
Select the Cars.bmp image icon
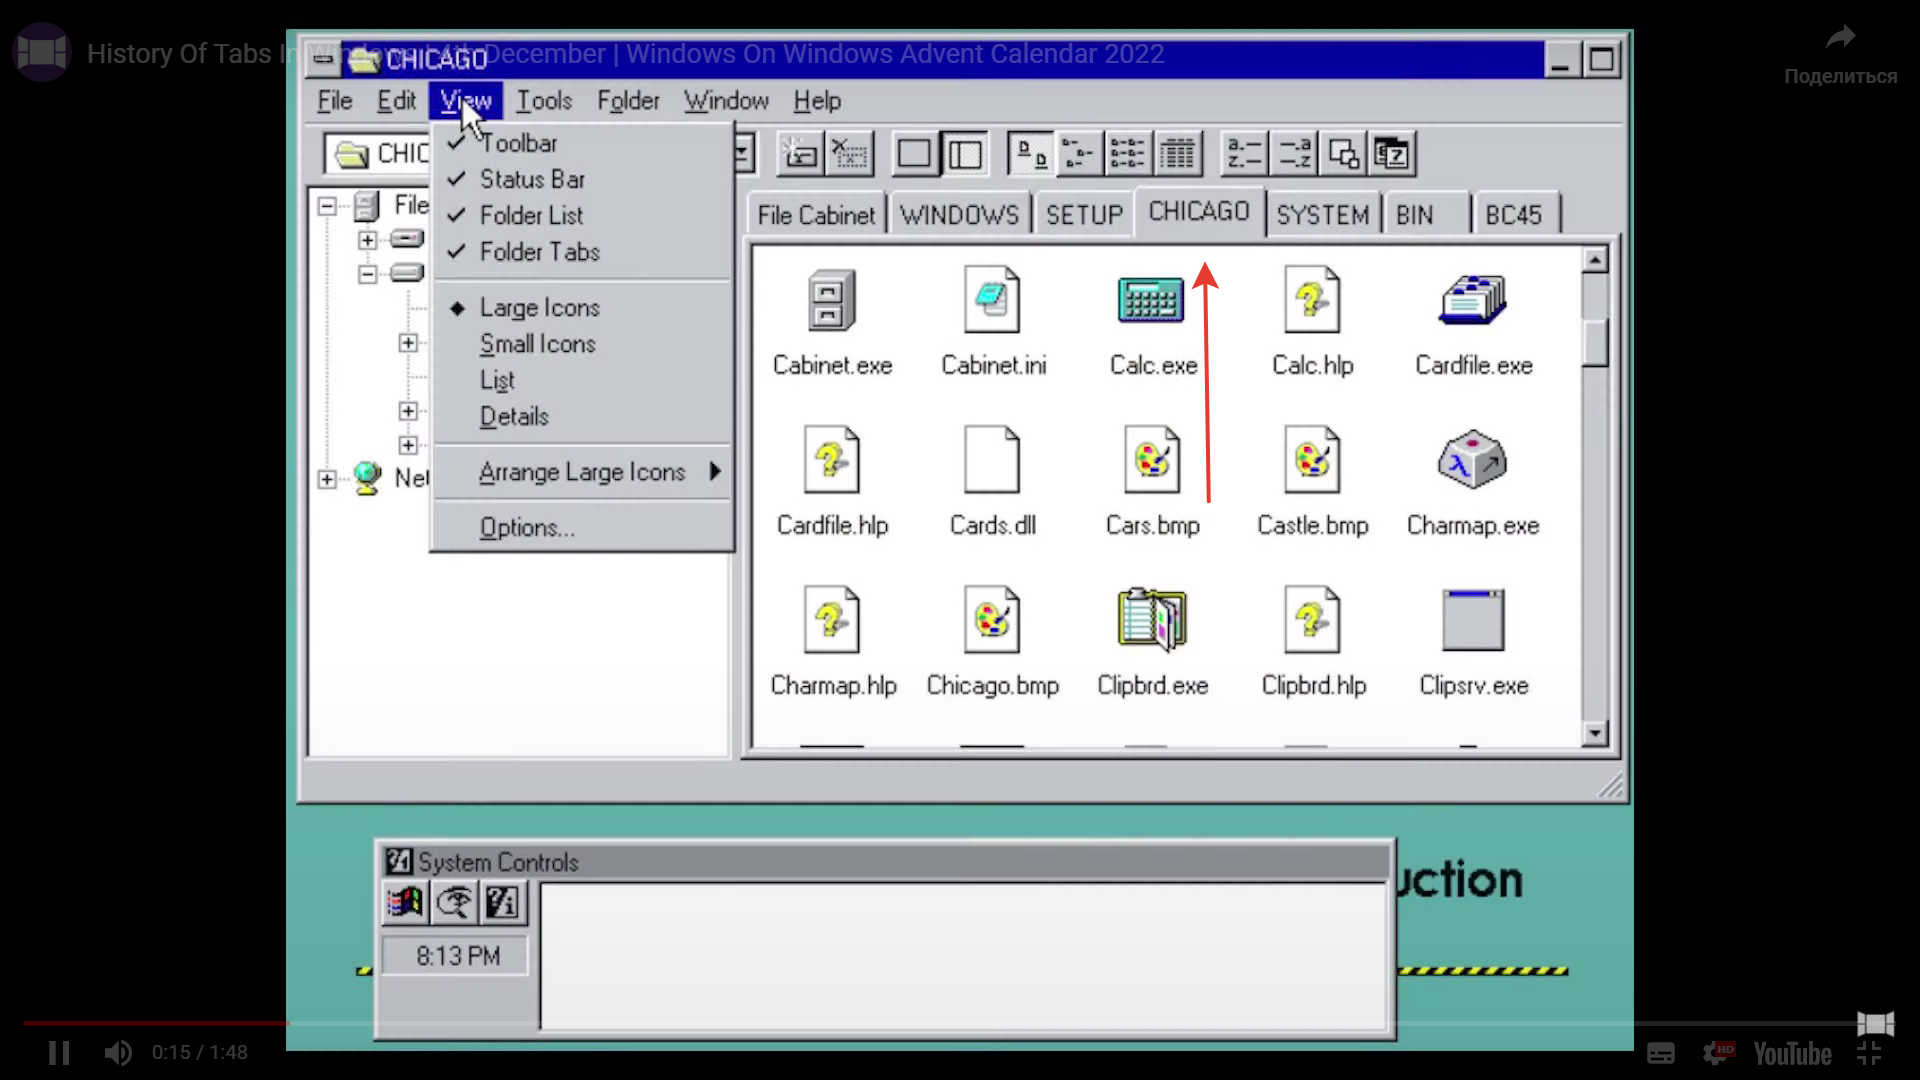pyautogui.click(x=1152, y=460)
